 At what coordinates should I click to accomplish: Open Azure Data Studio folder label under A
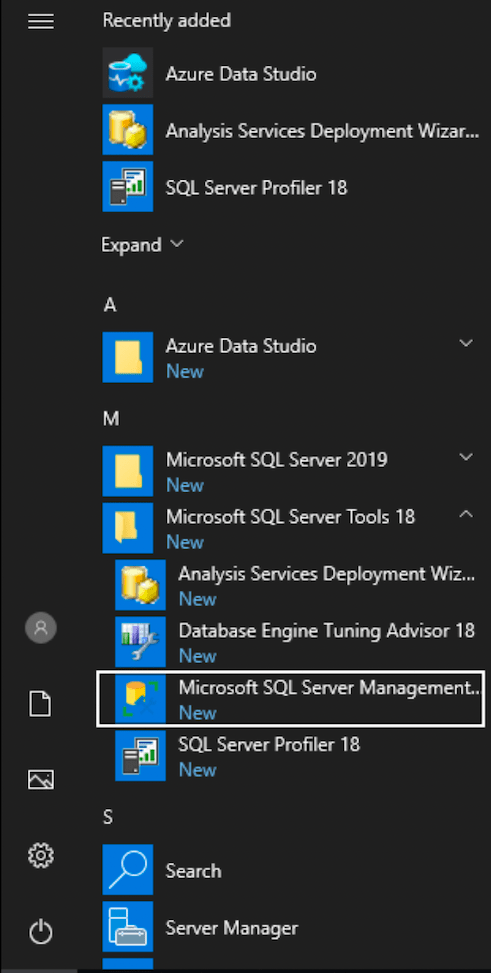[241, 346]
